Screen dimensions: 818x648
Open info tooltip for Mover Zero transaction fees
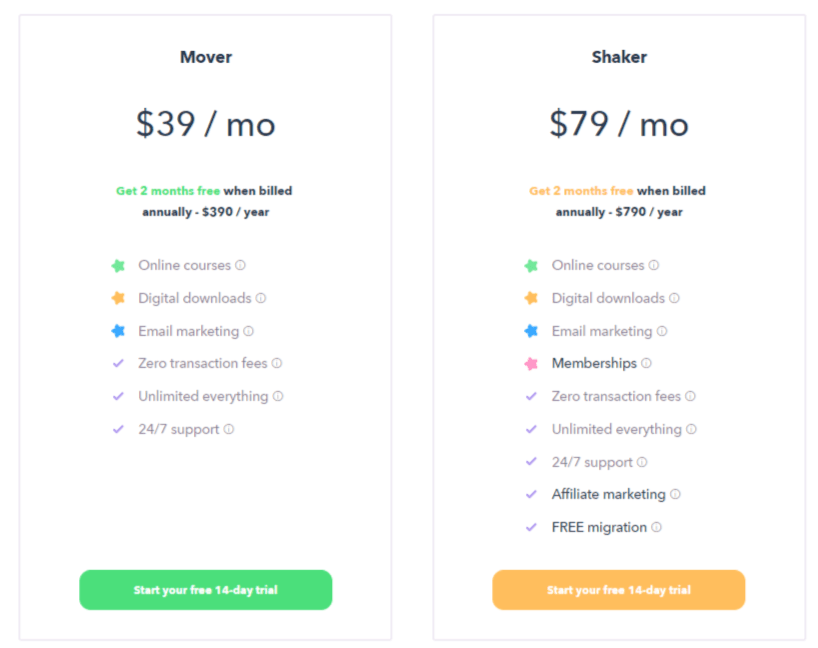(277, 363)
